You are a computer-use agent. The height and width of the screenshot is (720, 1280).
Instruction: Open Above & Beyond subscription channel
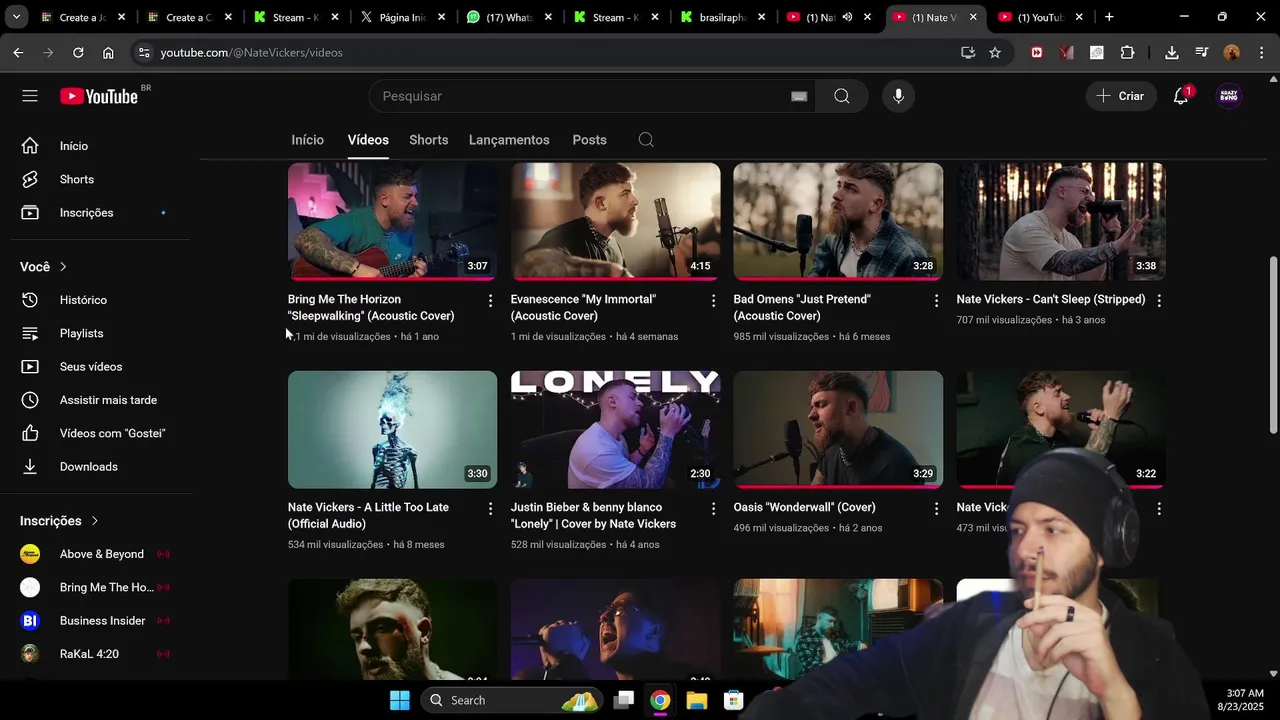pyautogui.click(x=100, y=554)
